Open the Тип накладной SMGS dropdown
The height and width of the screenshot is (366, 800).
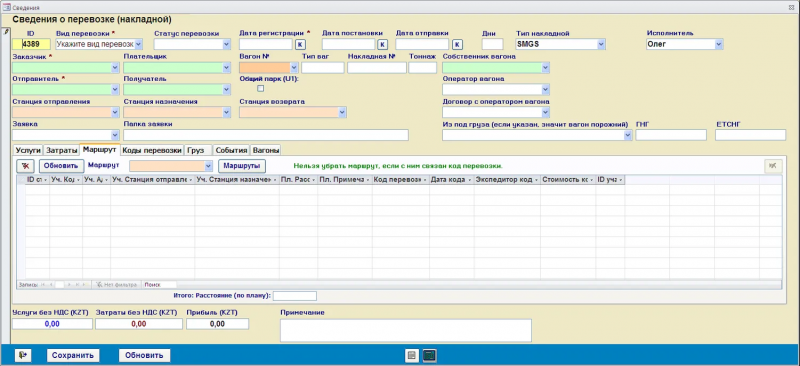pos(602,44)
